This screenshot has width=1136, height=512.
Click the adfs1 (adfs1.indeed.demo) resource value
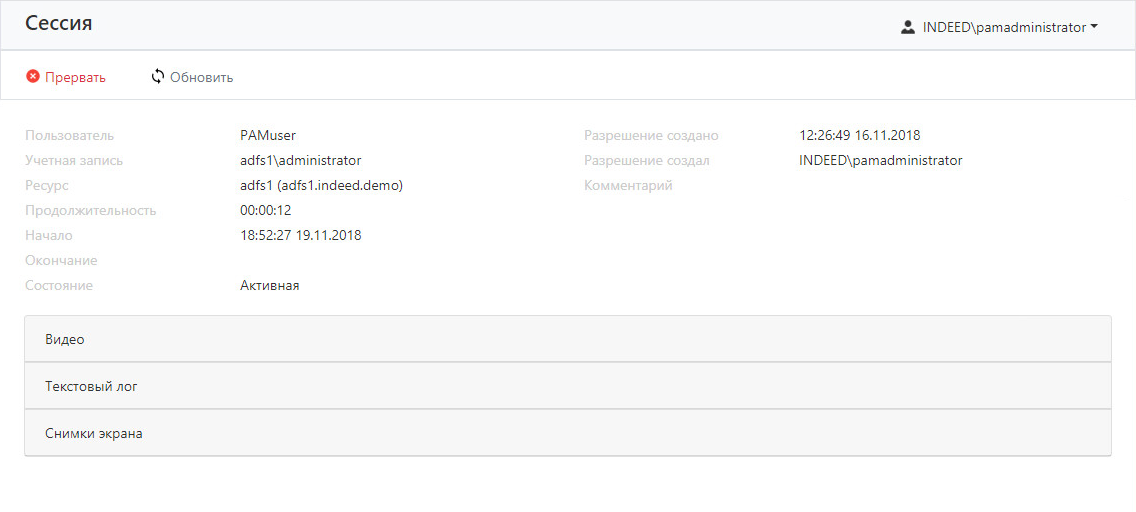click(x=321, y=185)
